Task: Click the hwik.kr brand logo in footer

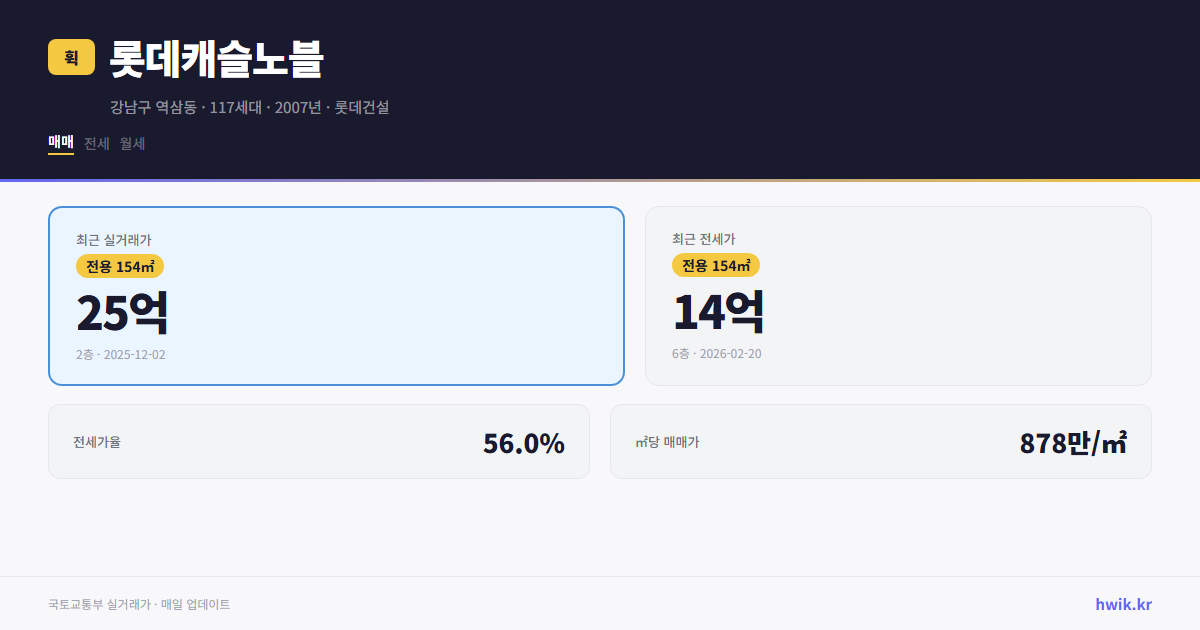Action: pos(1121,603)
